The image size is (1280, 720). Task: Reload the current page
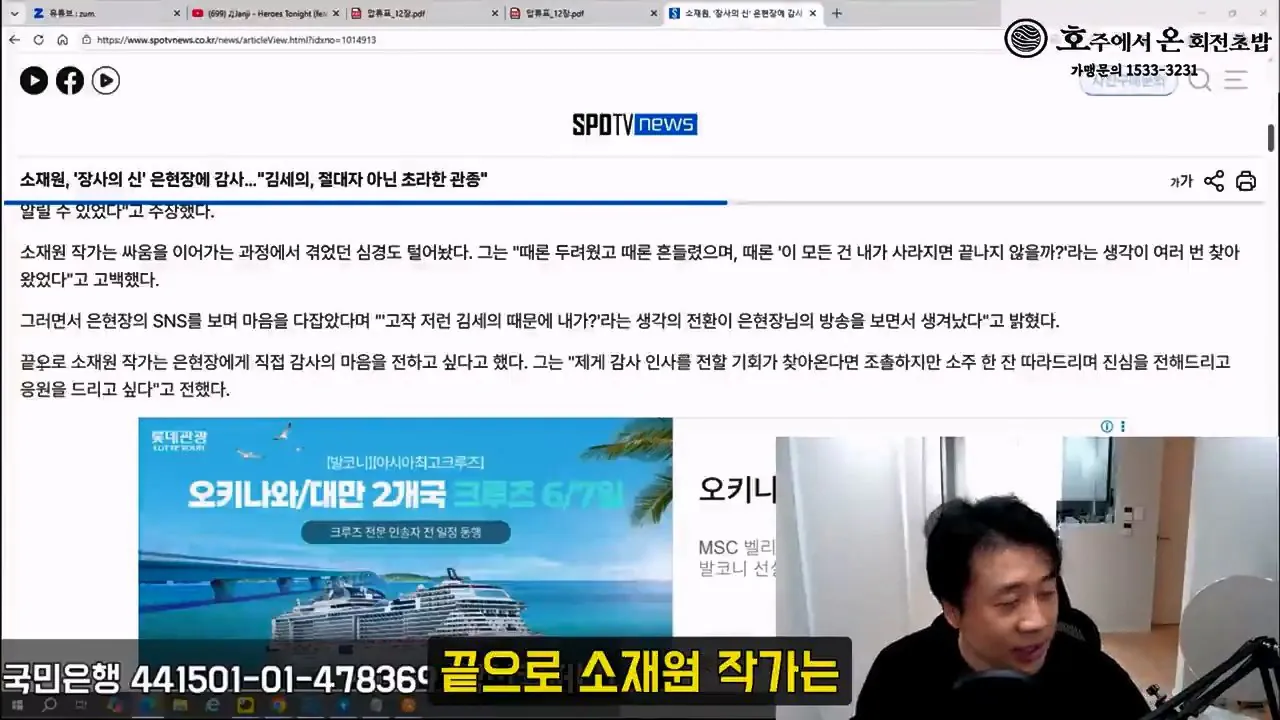point(38,40)
